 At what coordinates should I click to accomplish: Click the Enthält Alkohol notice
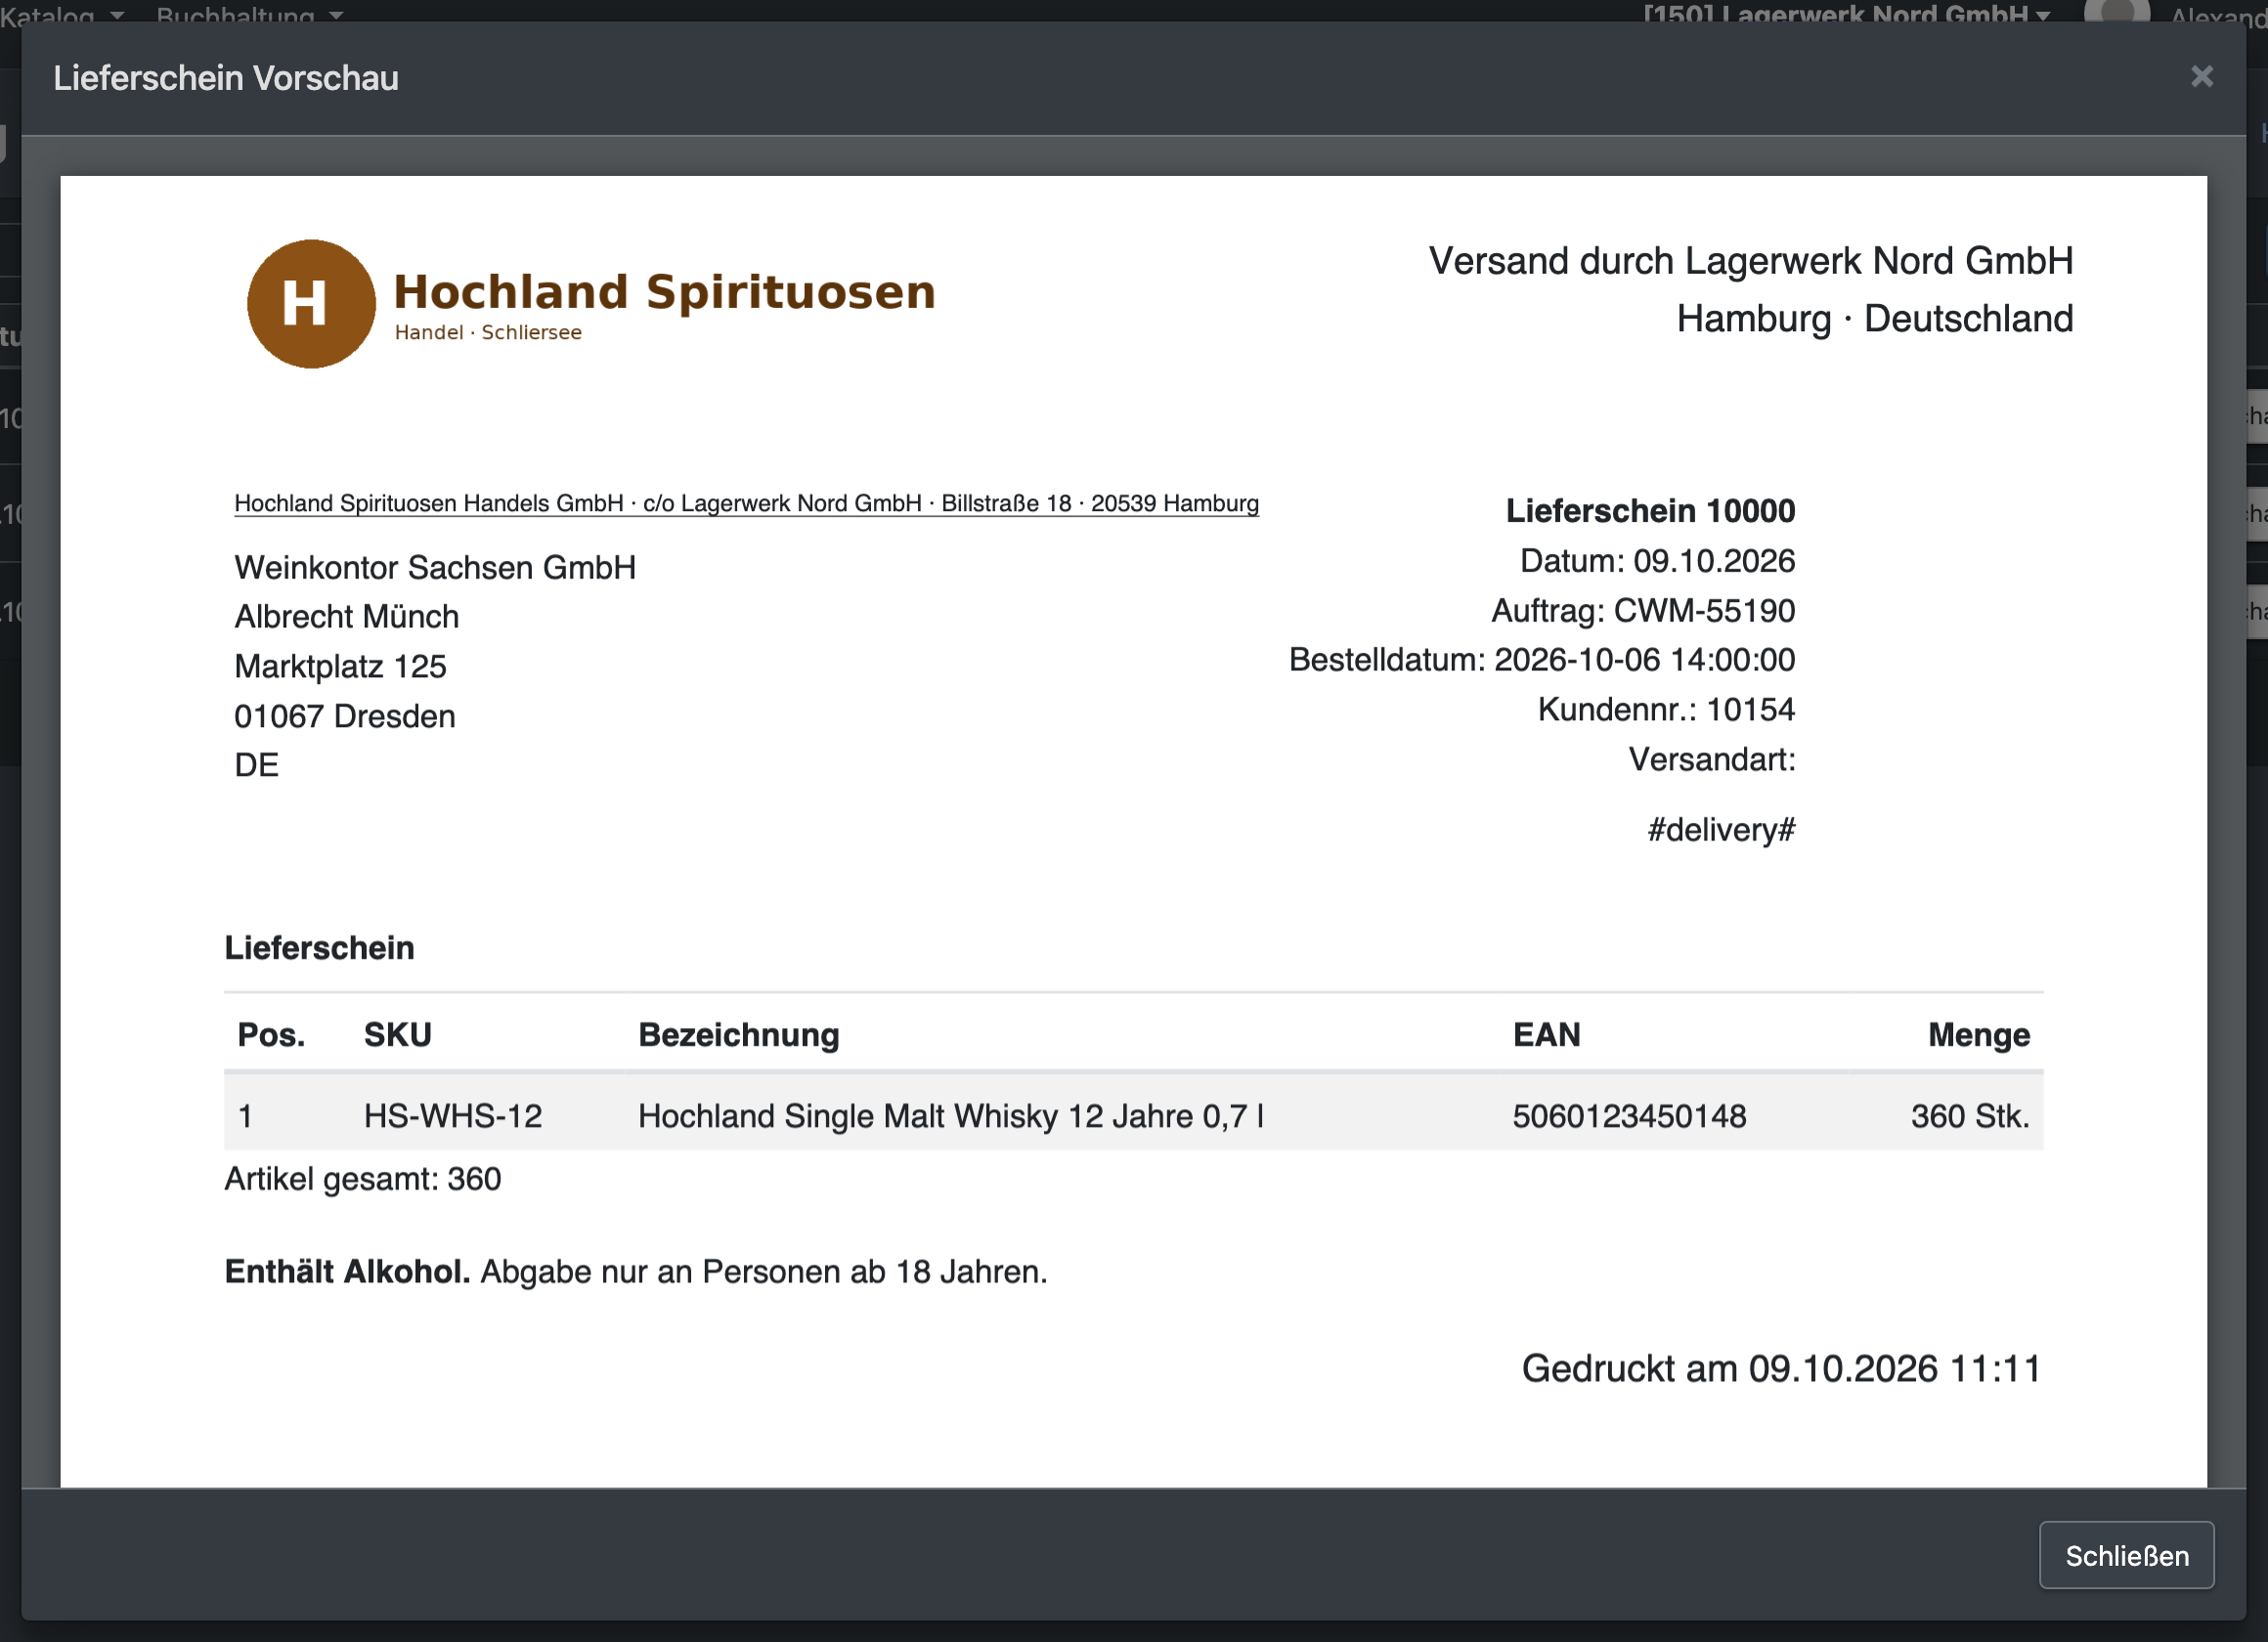coord(636,1271)
